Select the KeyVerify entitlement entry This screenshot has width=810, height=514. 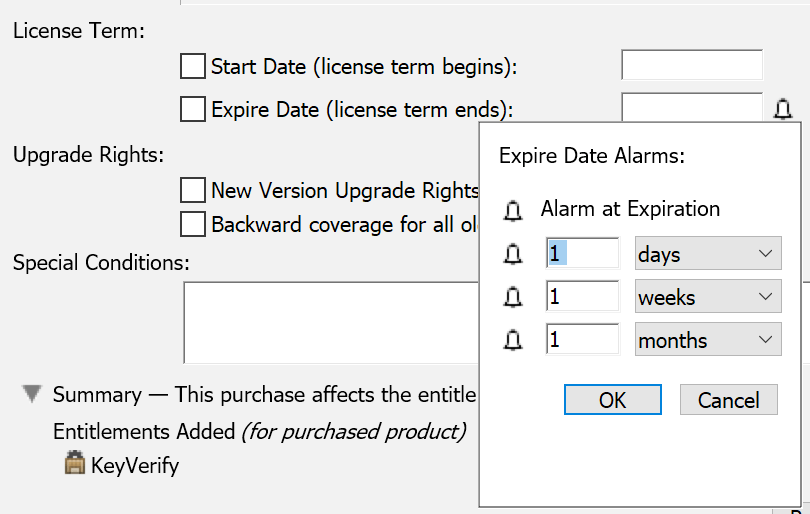point(135,465)
